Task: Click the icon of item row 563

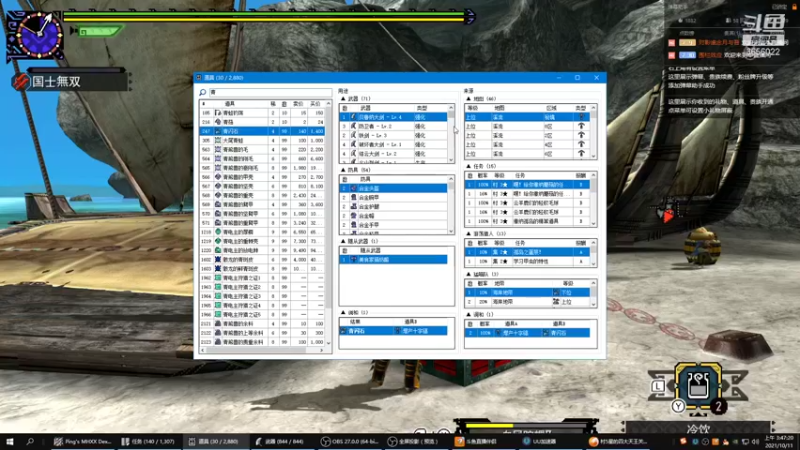Action: click(218, 149)
